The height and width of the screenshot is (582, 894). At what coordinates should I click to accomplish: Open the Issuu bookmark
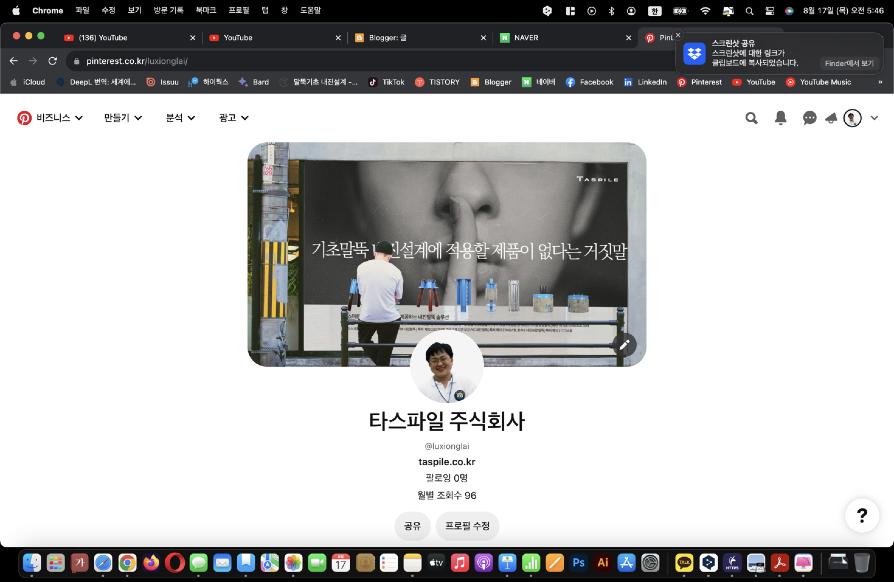[162, 82]
